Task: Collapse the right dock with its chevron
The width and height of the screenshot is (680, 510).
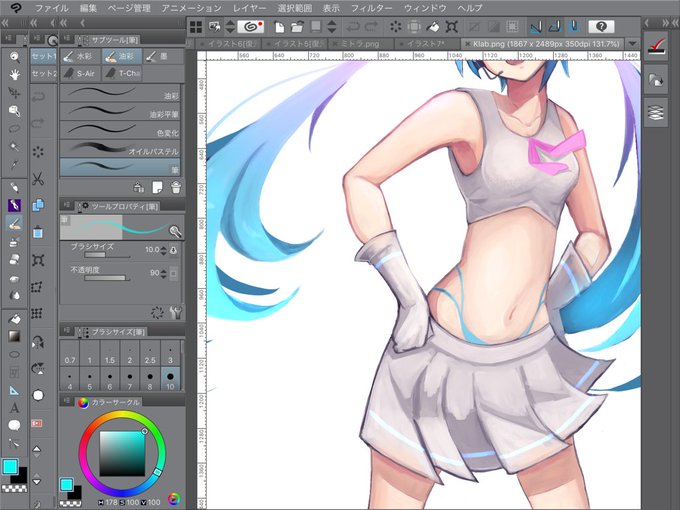Action: coord(665,23)
